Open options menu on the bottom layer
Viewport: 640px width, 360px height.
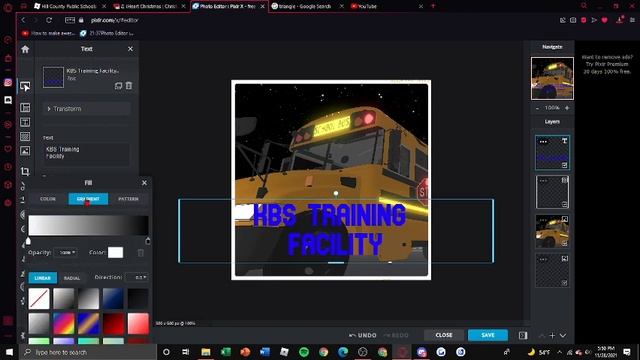pos(543,259)
